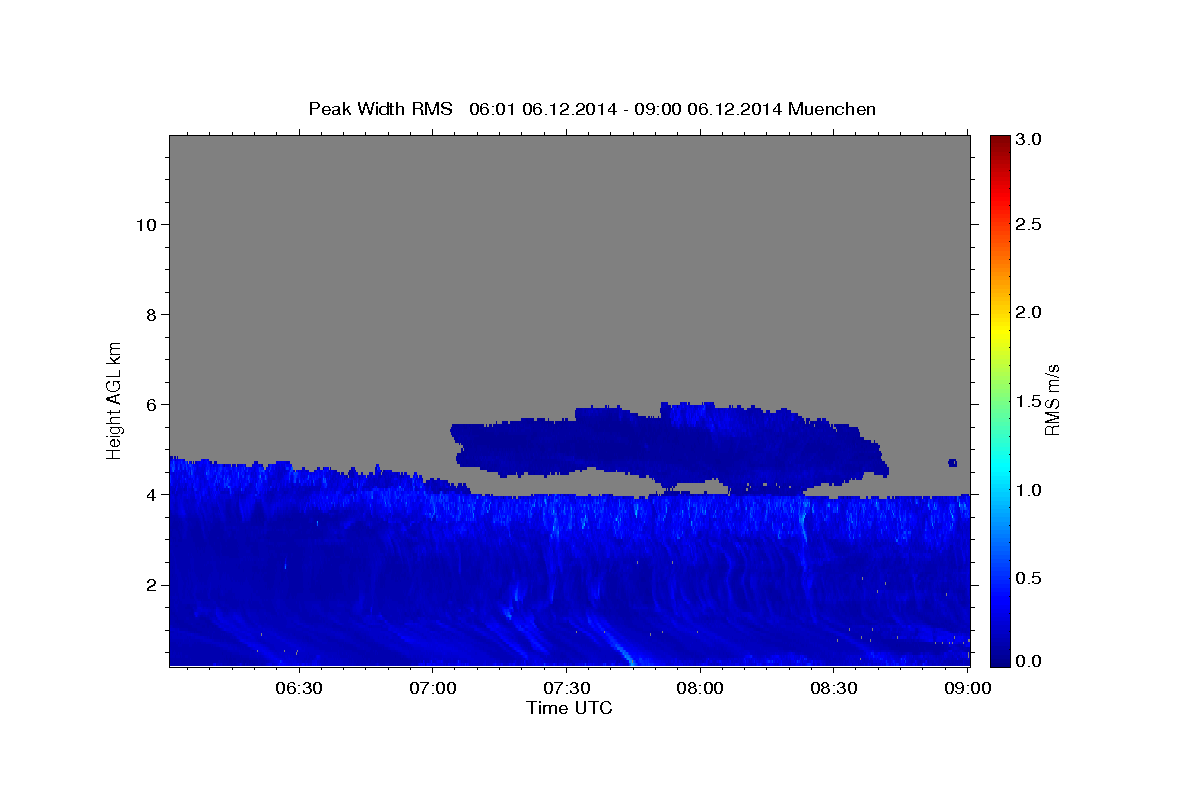The height and width of the screenshot is (800, 1200).
Task: Click the plot title 'Peak Width RMS'
Action: (380, 109)
